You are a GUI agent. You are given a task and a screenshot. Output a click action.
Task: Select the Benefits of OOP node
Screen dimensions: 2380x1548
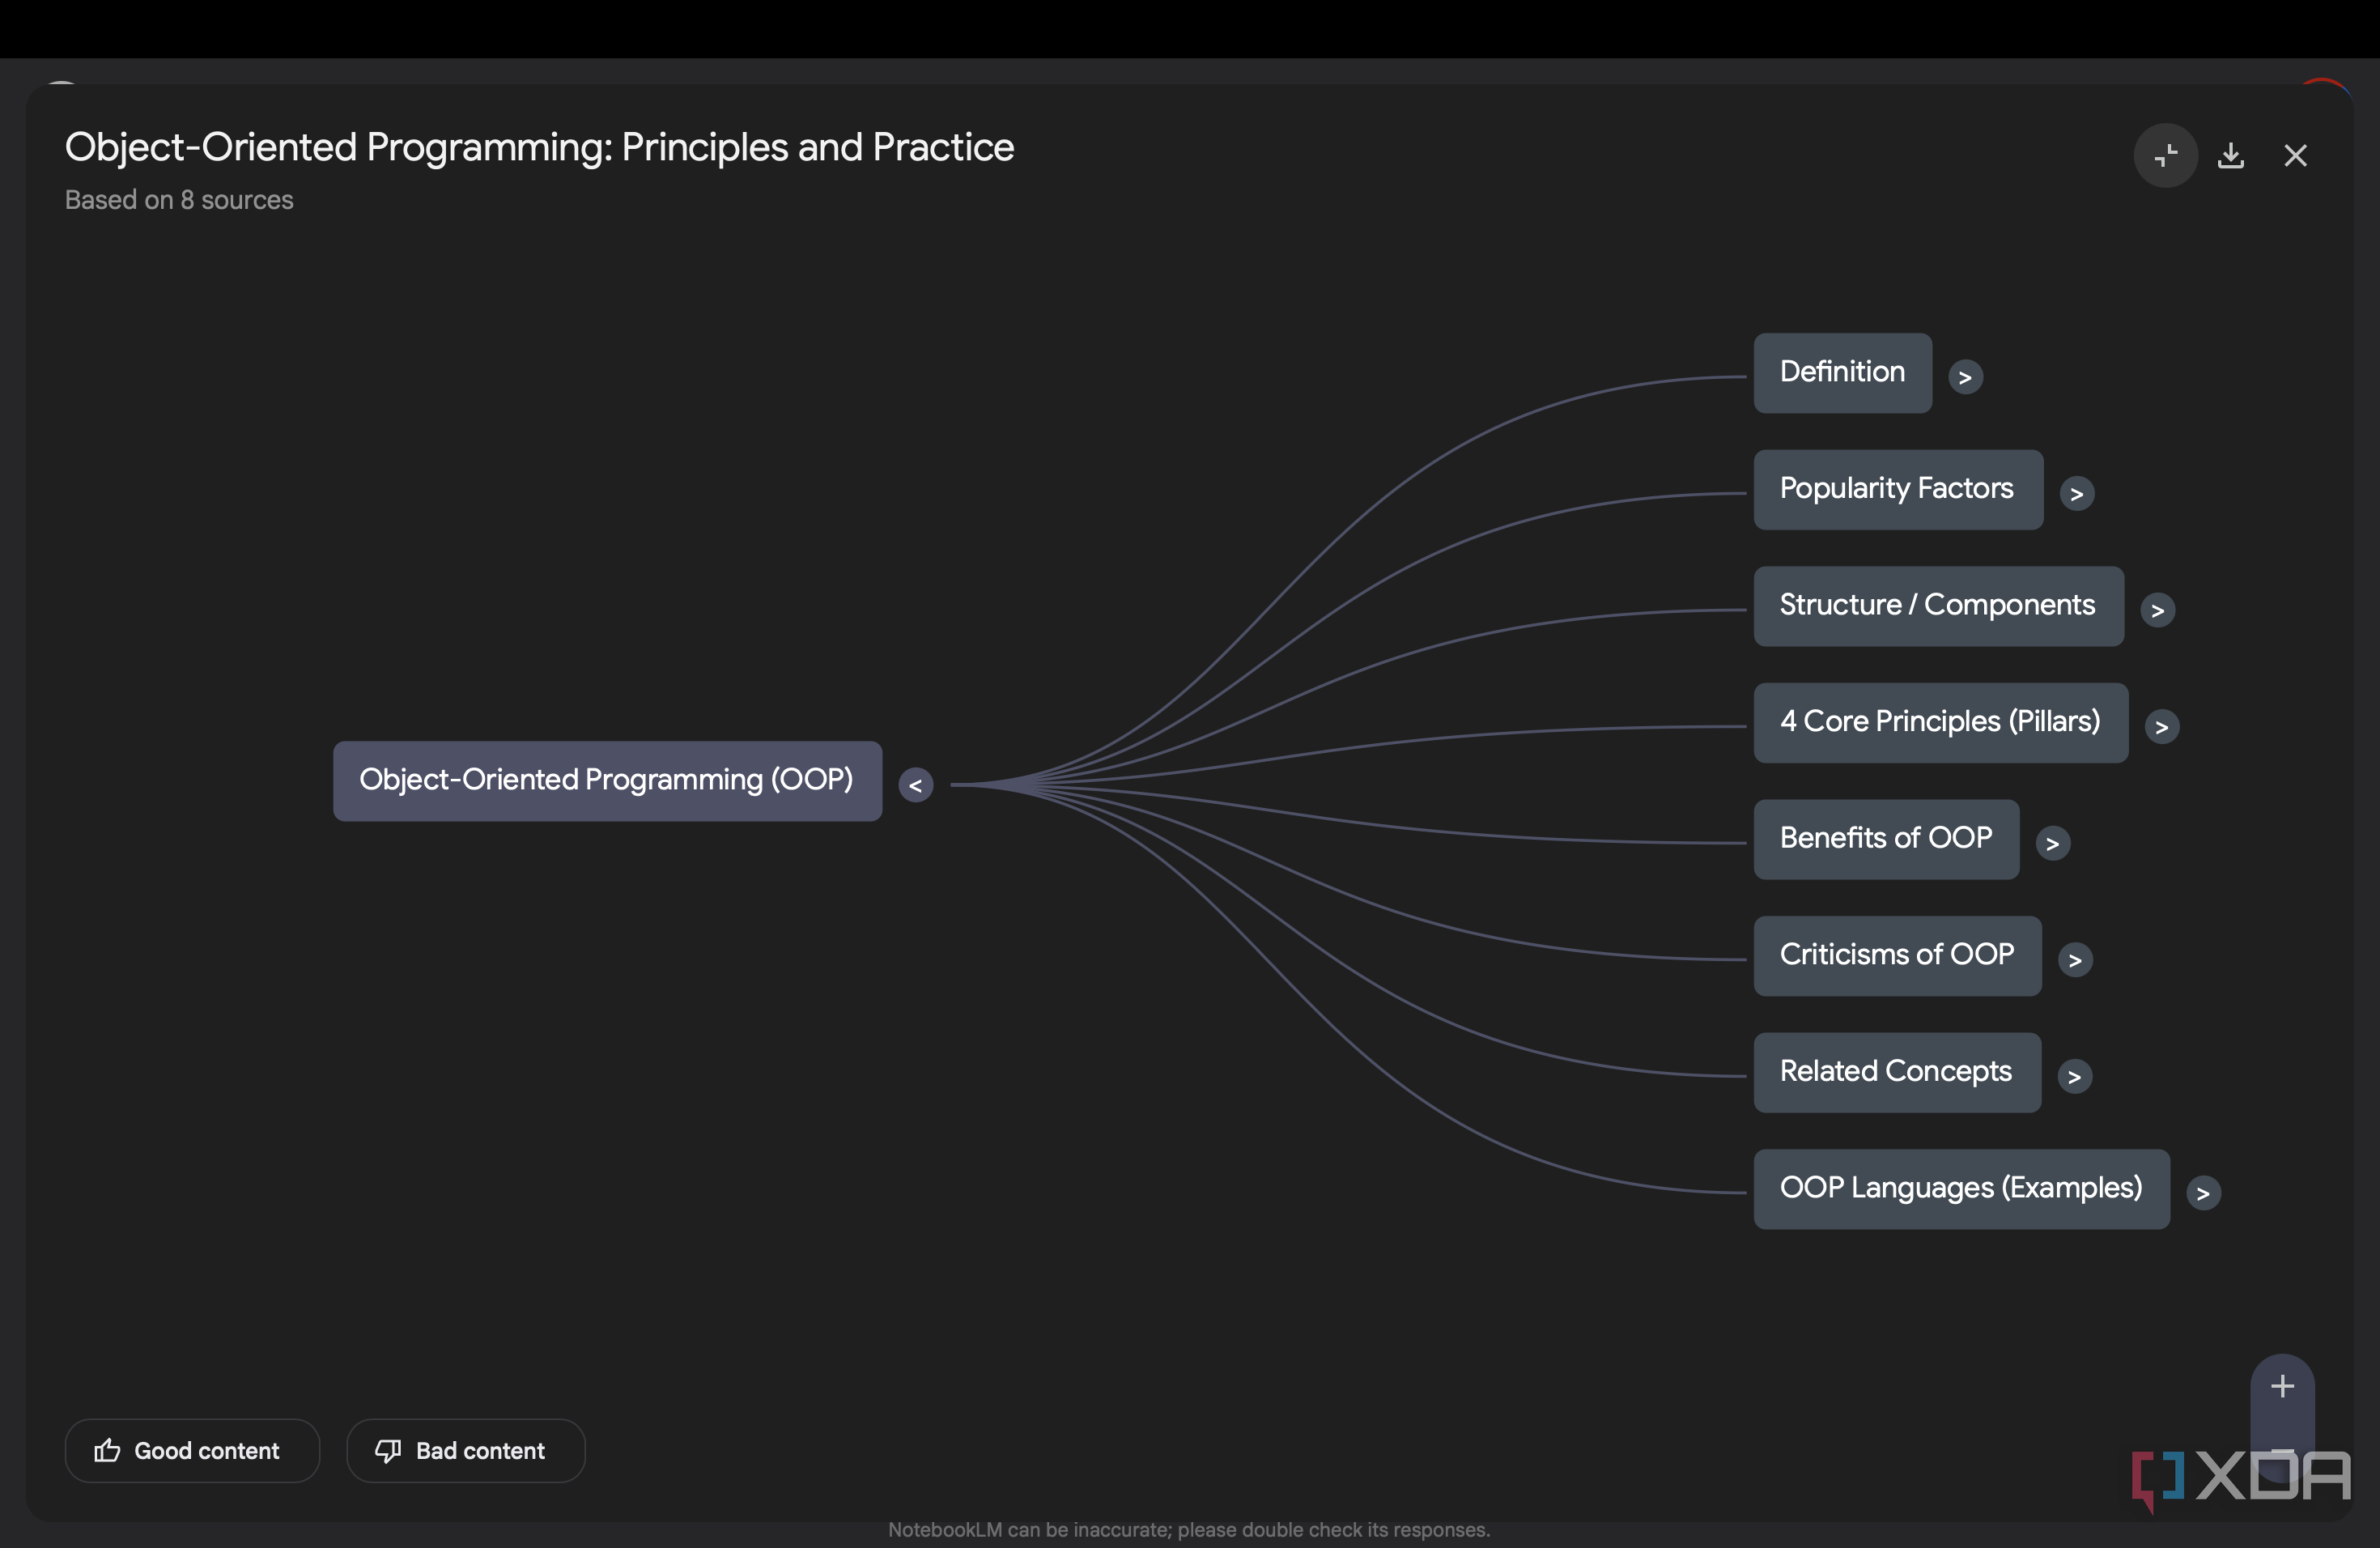coord(1886,839)
